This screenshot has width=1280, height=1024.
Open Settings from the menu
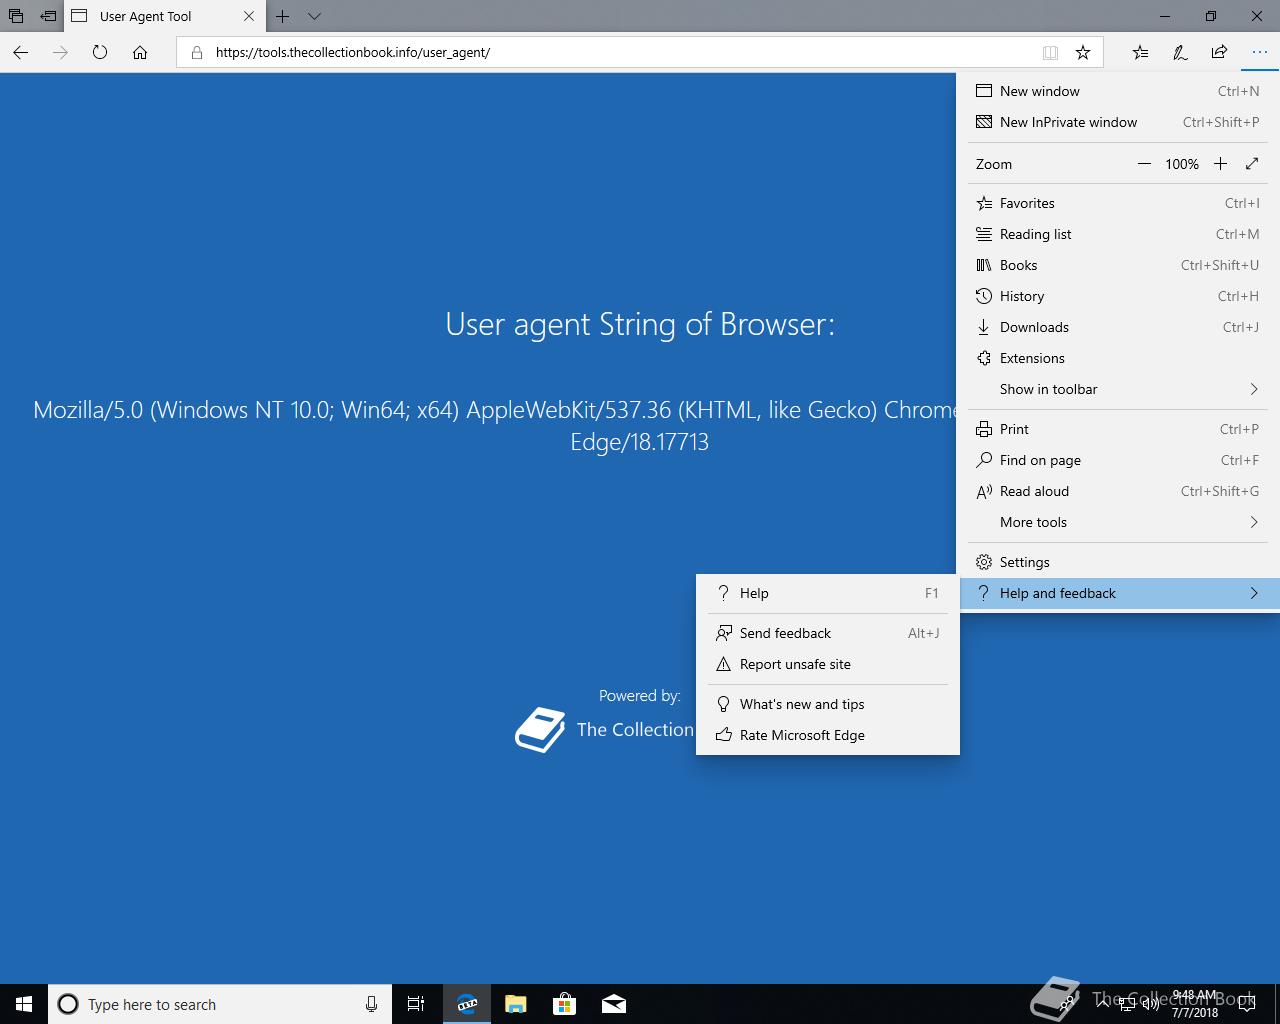pyautogui.click(x=1118, y=562)
